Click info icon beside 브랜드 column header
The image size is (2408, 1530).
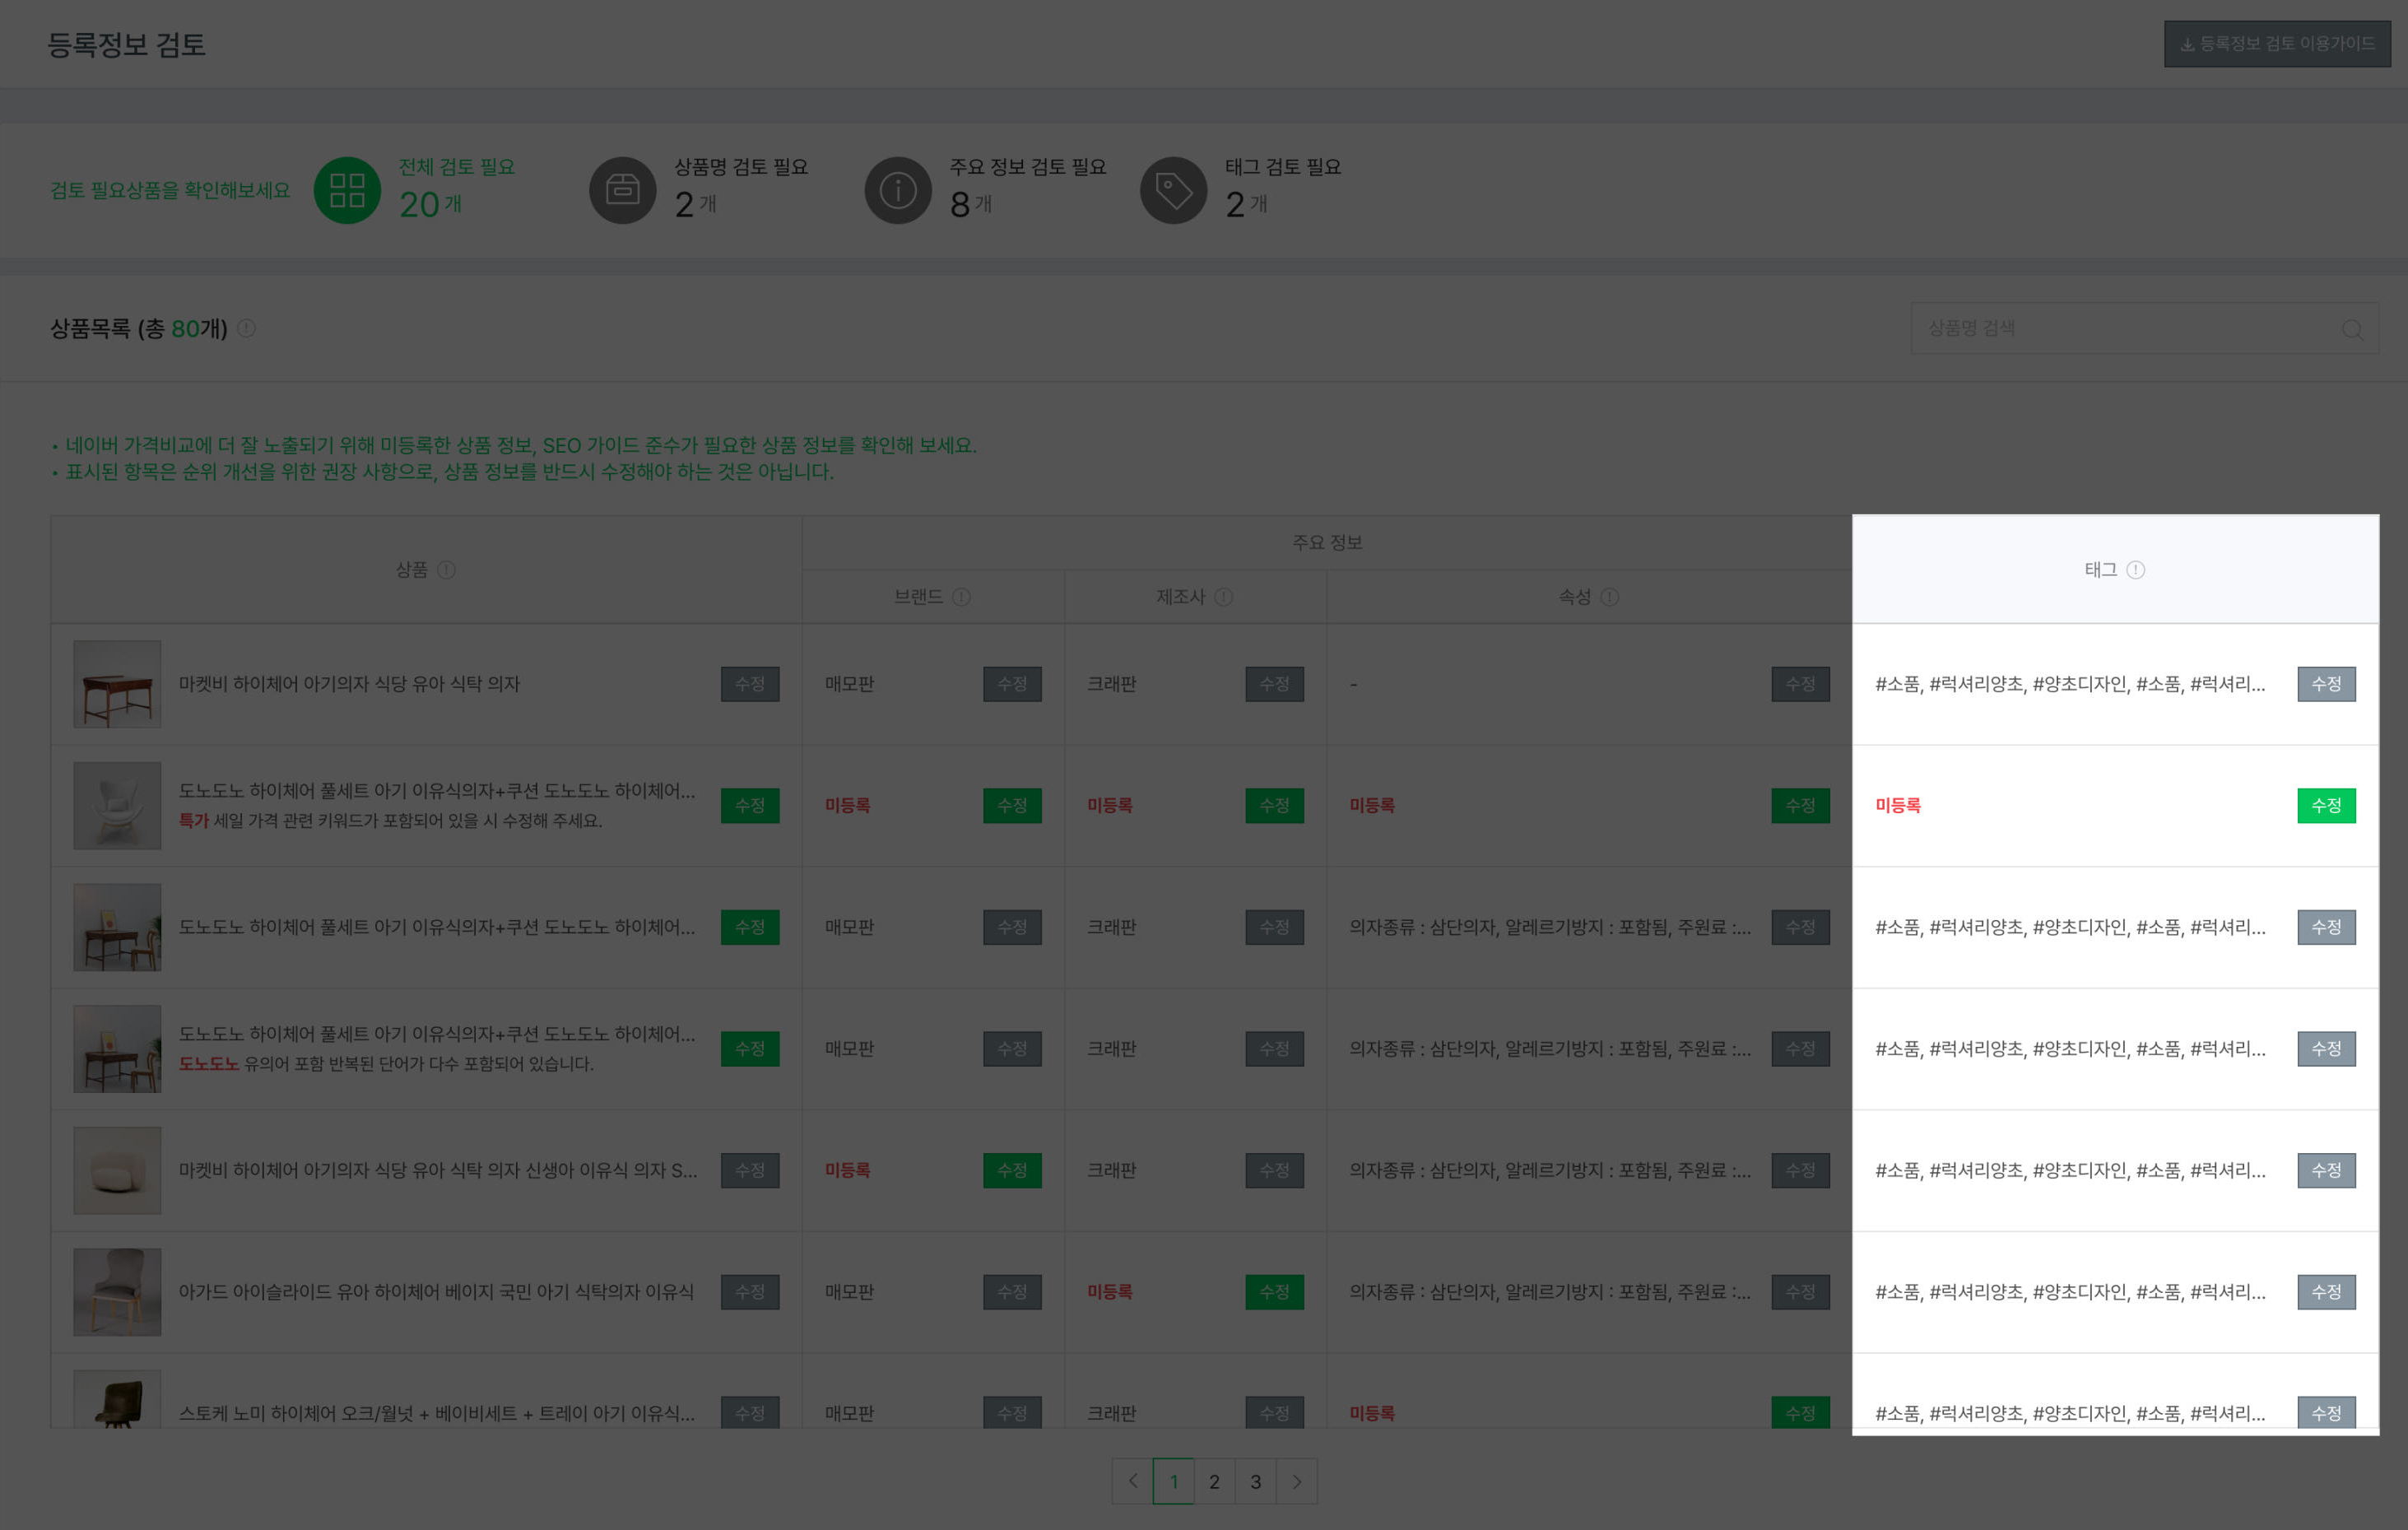(961, 597)
